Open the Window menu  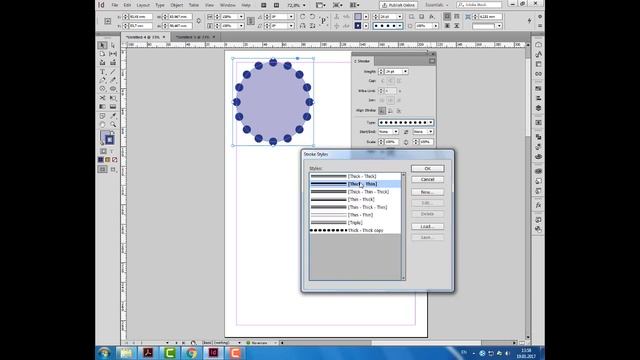point(227,5)
